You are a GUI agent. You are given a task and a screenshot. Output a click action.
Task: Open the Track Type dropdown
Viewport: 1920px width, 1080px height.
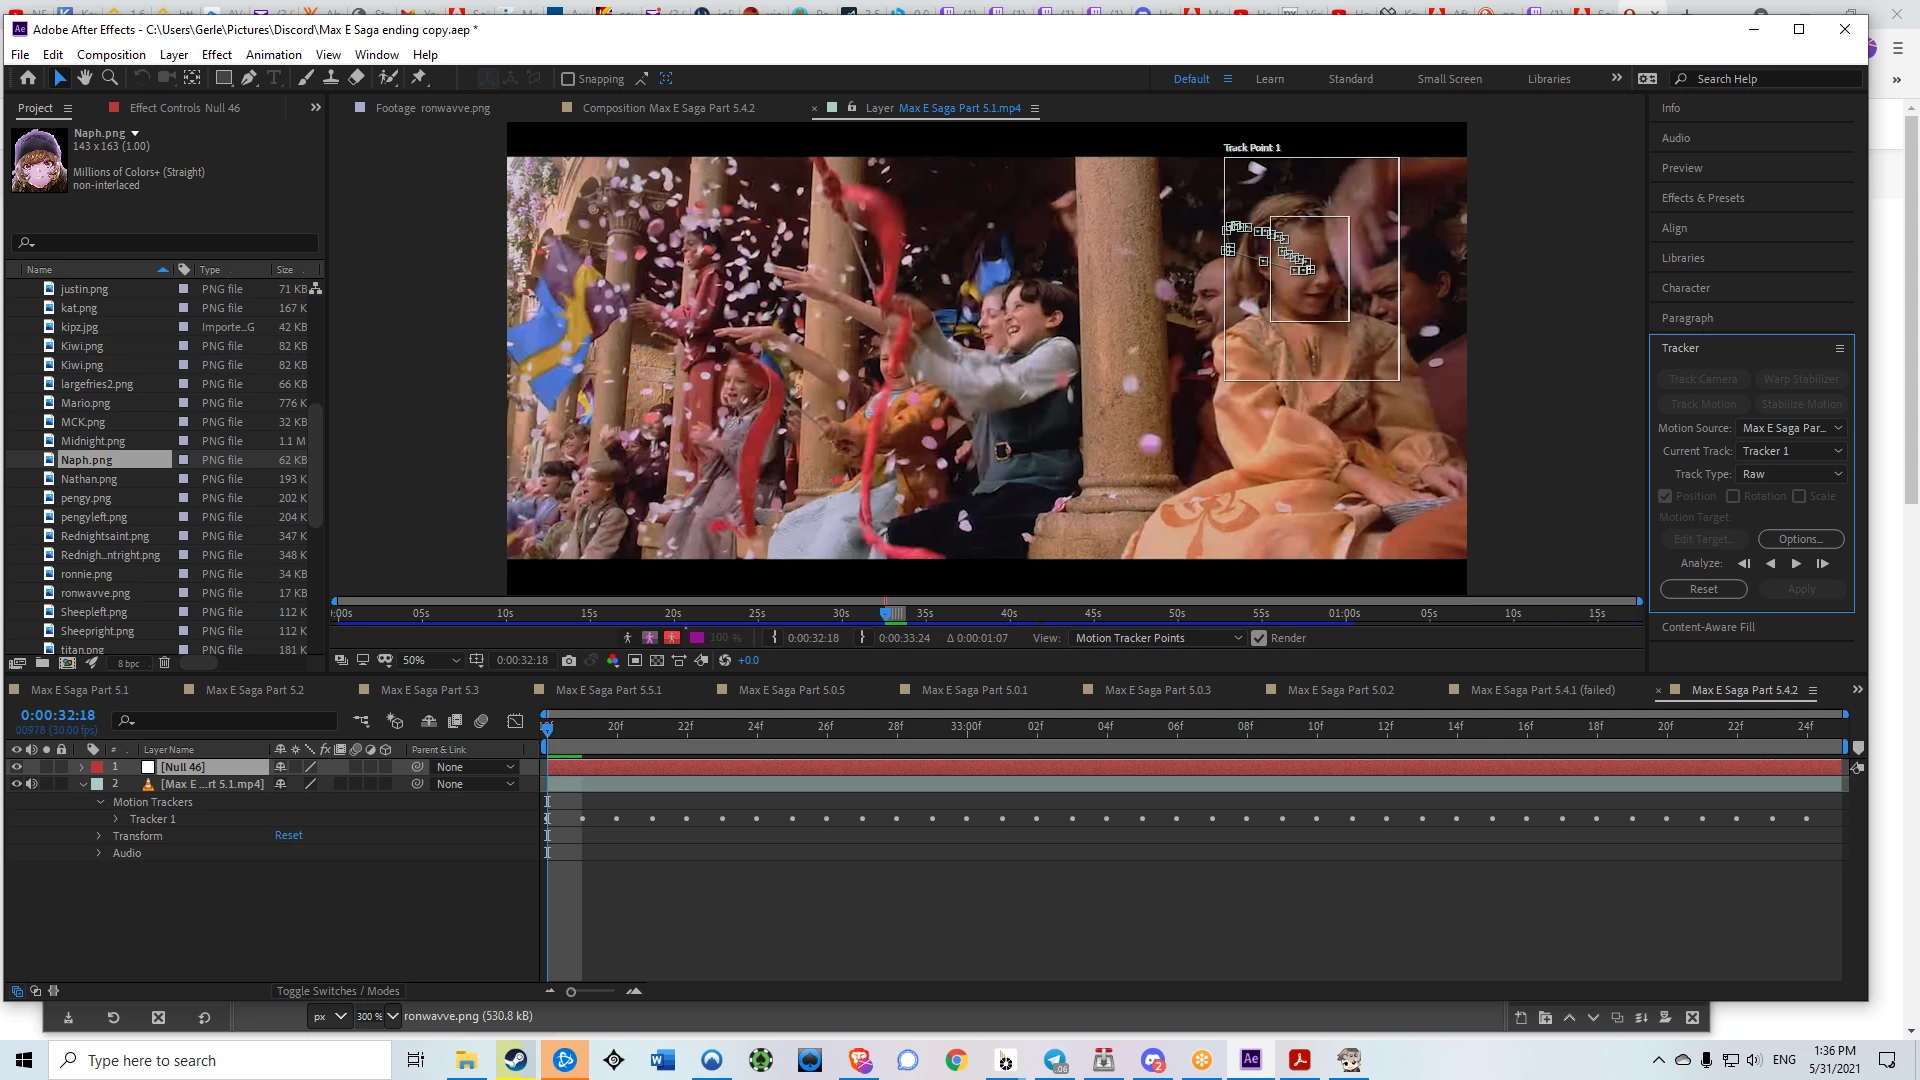(1791, 474)
